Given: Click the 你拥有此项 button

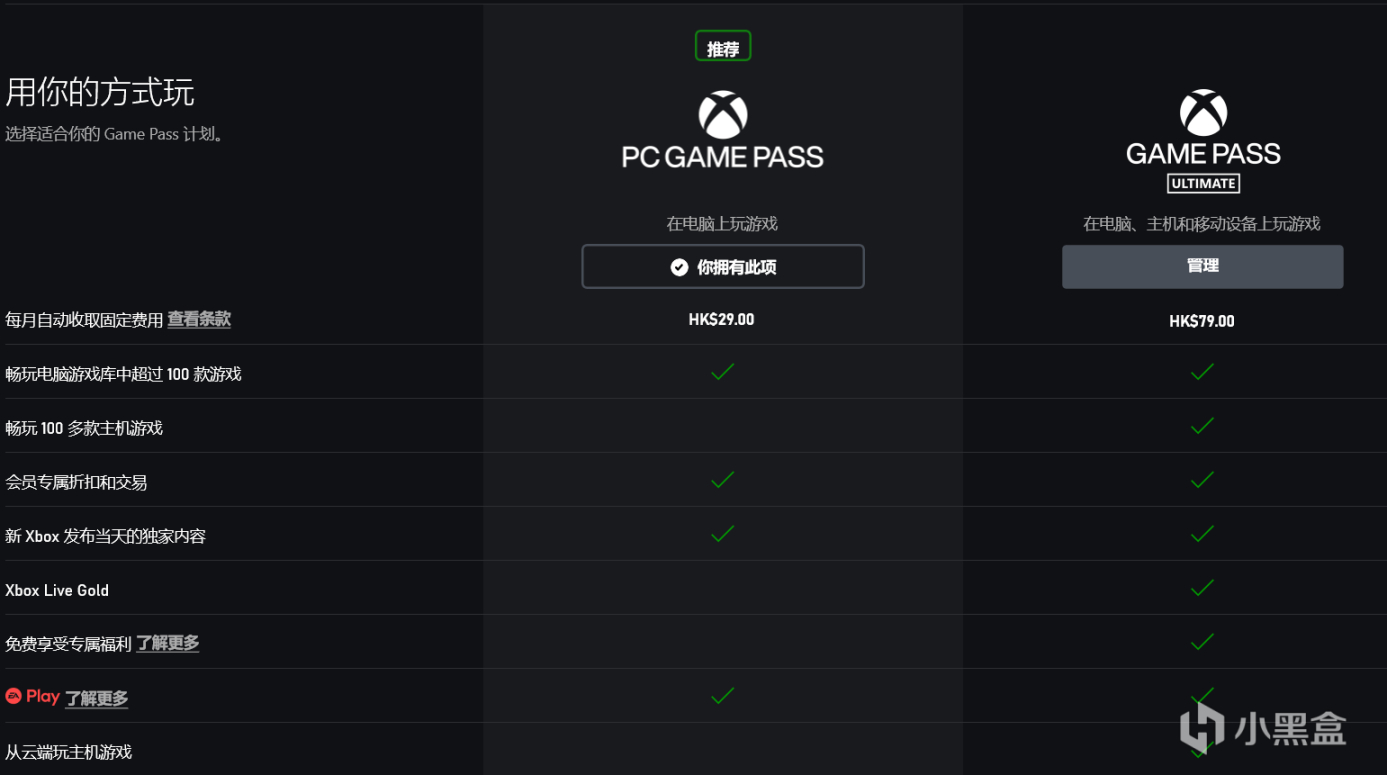Looking at the screenshot, I should coord(722,267).
